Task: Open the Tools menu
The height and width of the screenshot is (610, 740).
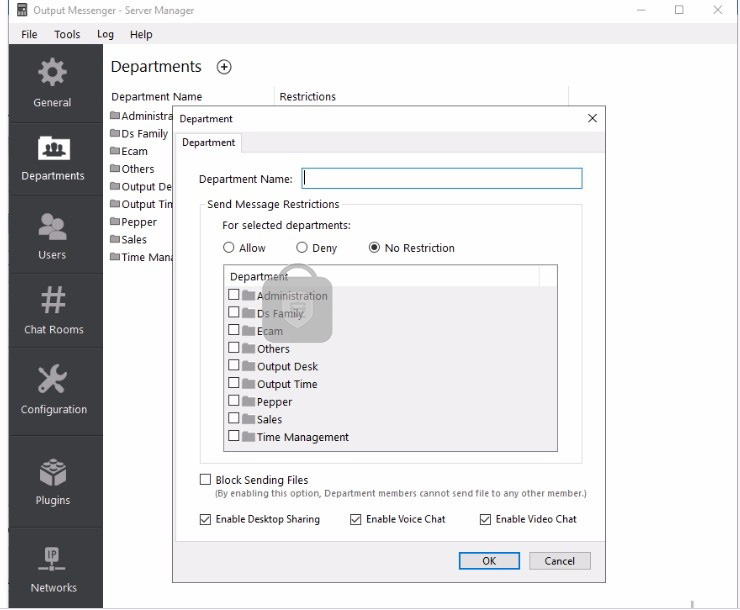Action: (67, 34)
